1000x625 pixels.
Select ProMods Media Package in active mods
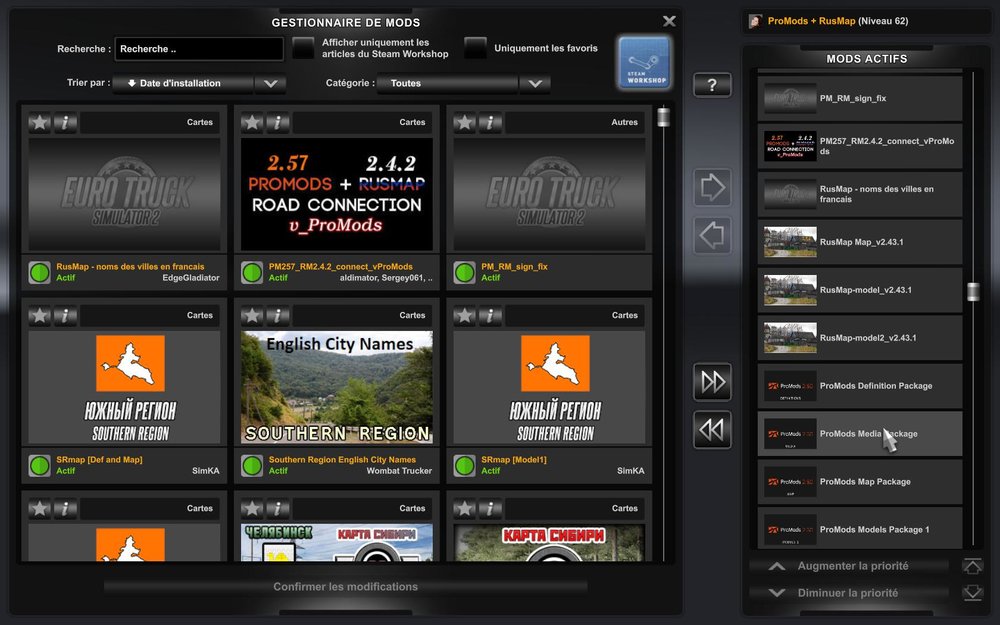(x=860, y=434)
